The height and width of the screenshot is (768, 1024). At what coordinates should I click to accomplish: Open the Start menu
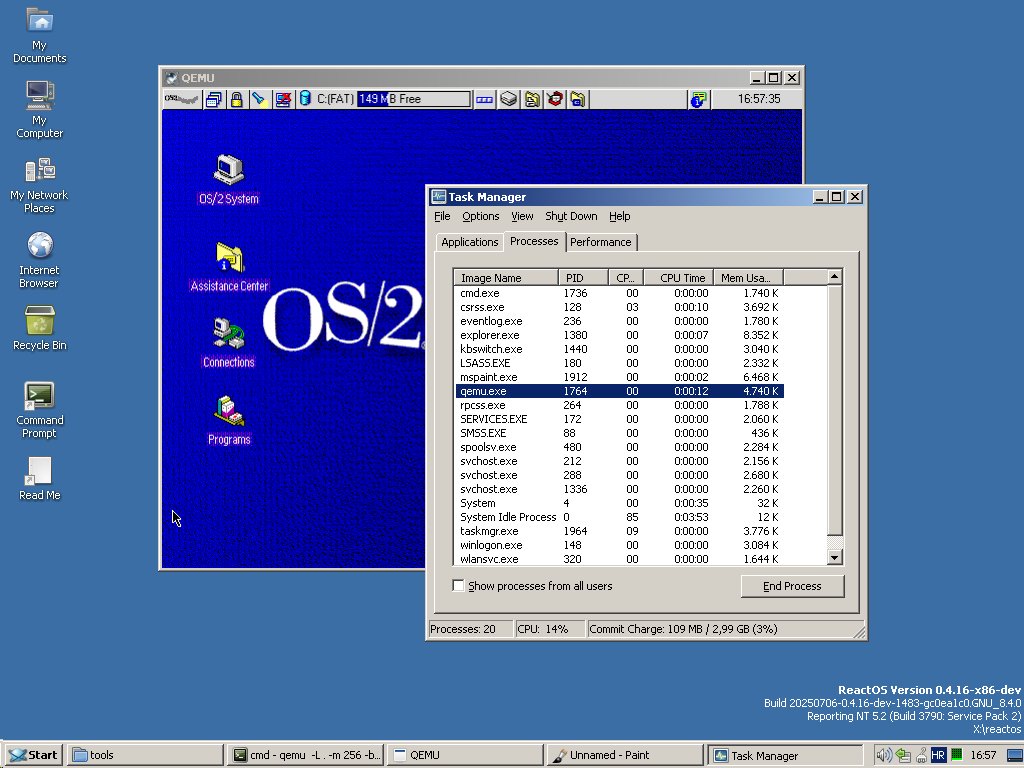33,755
